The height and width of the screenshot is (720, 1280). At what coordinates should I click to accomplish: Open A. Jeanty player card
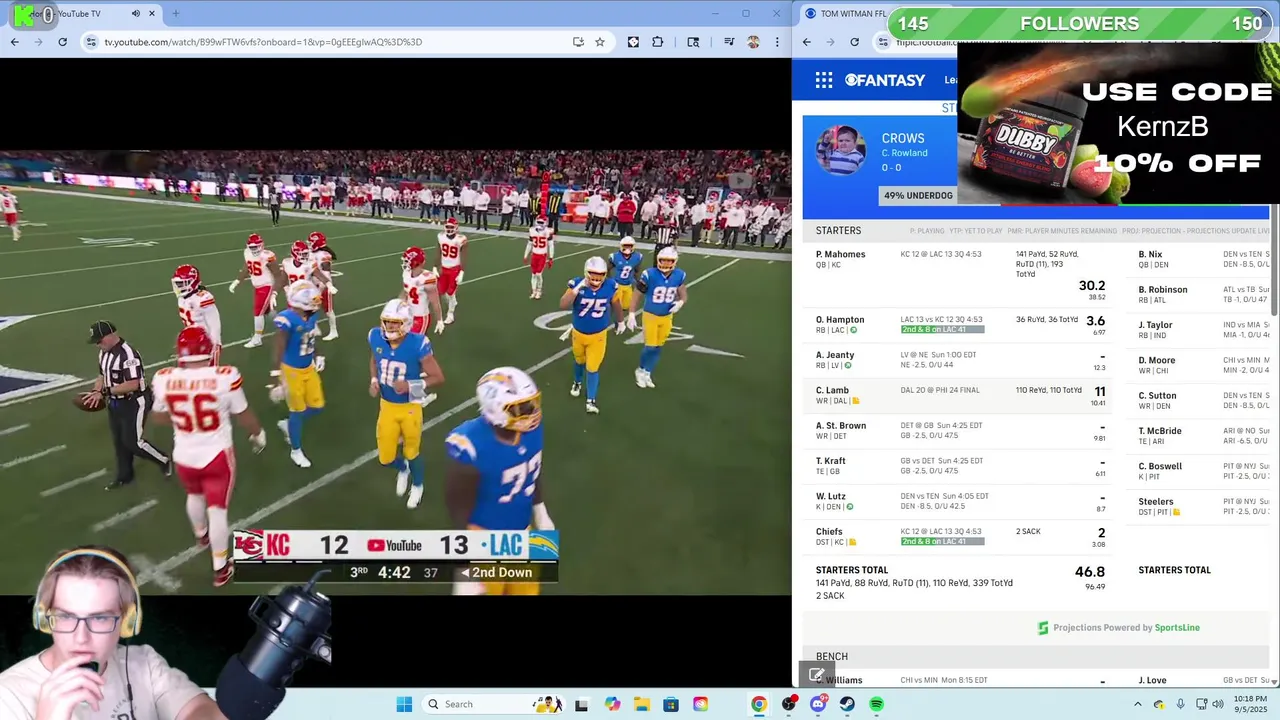[835, 355]
